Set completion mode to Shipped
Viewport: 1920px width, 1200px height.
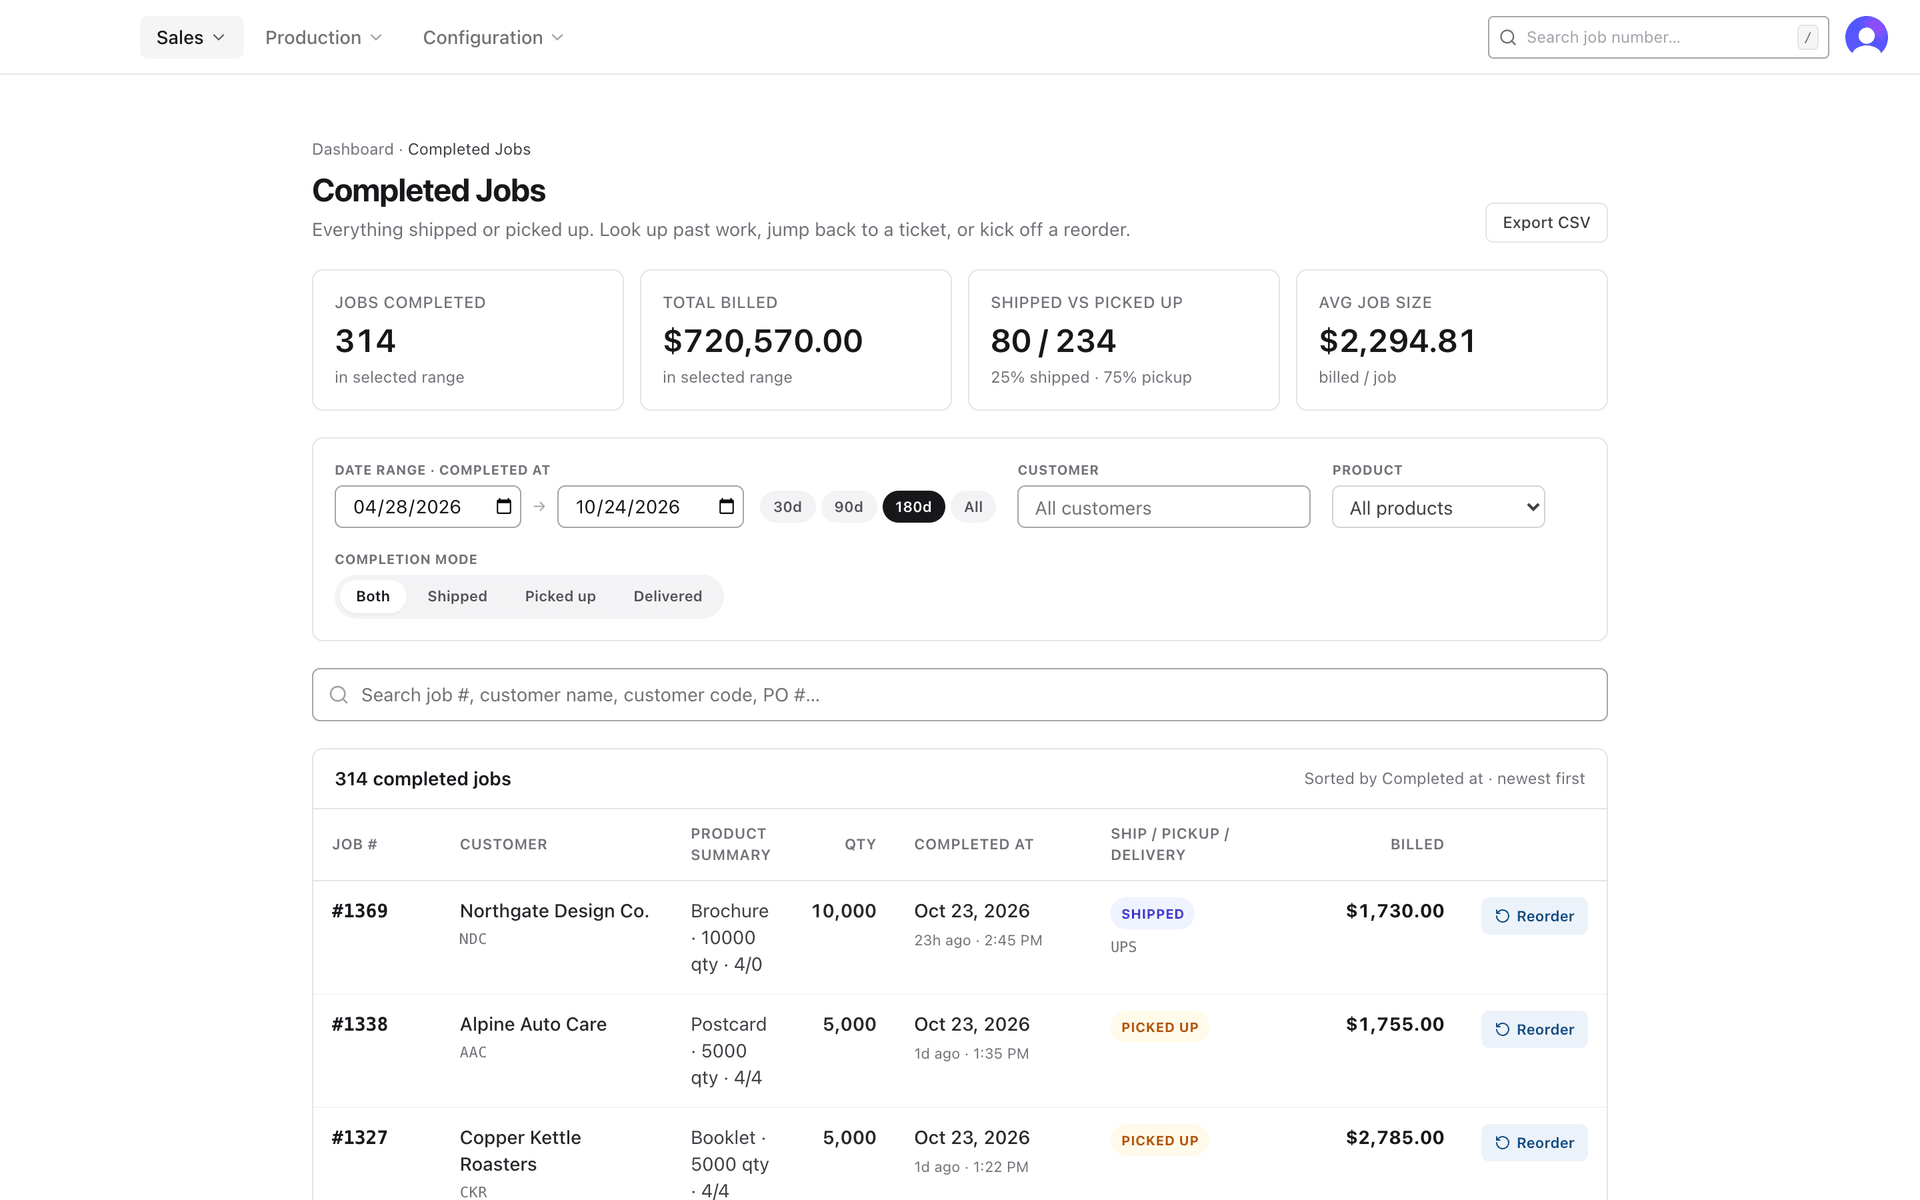pyautogui.click(x=457, y=596)
